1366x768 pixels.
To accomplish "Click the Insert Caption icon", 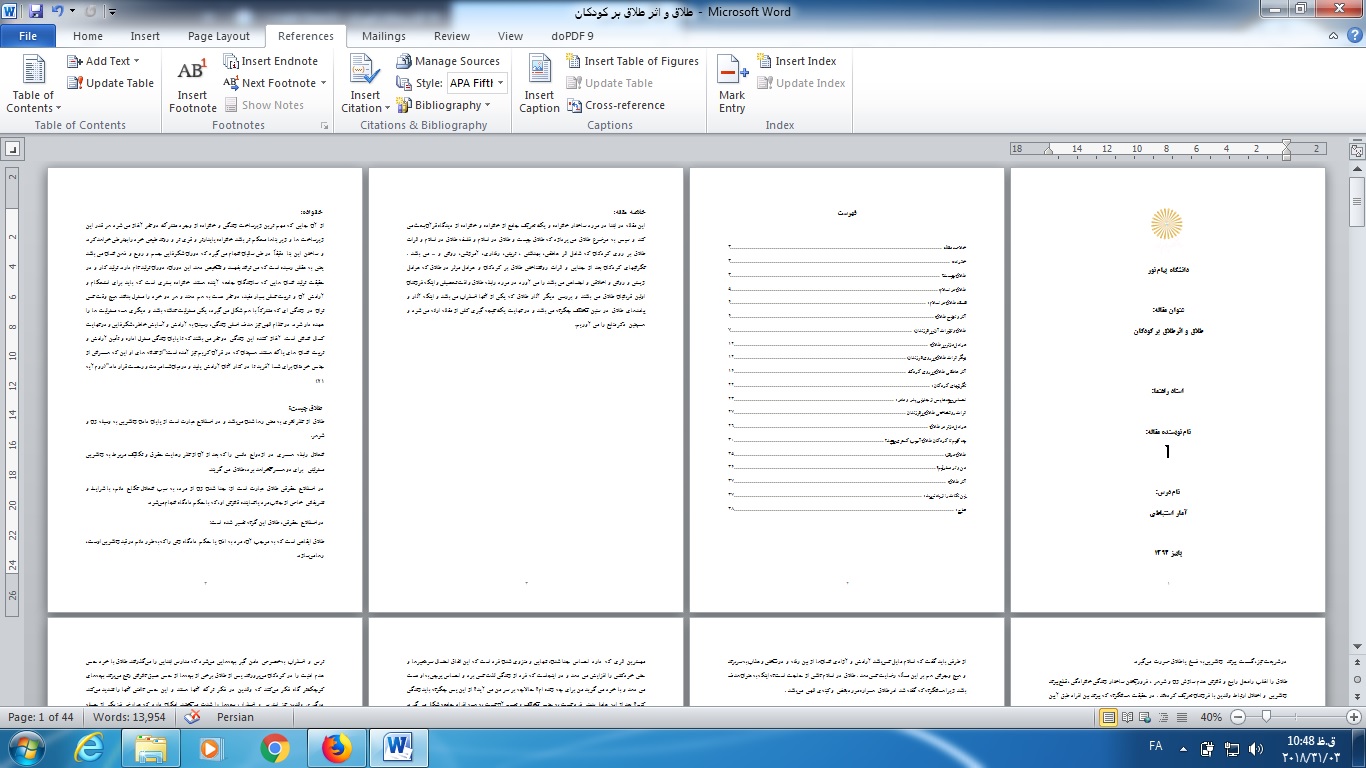I will (x=539, y=72).
